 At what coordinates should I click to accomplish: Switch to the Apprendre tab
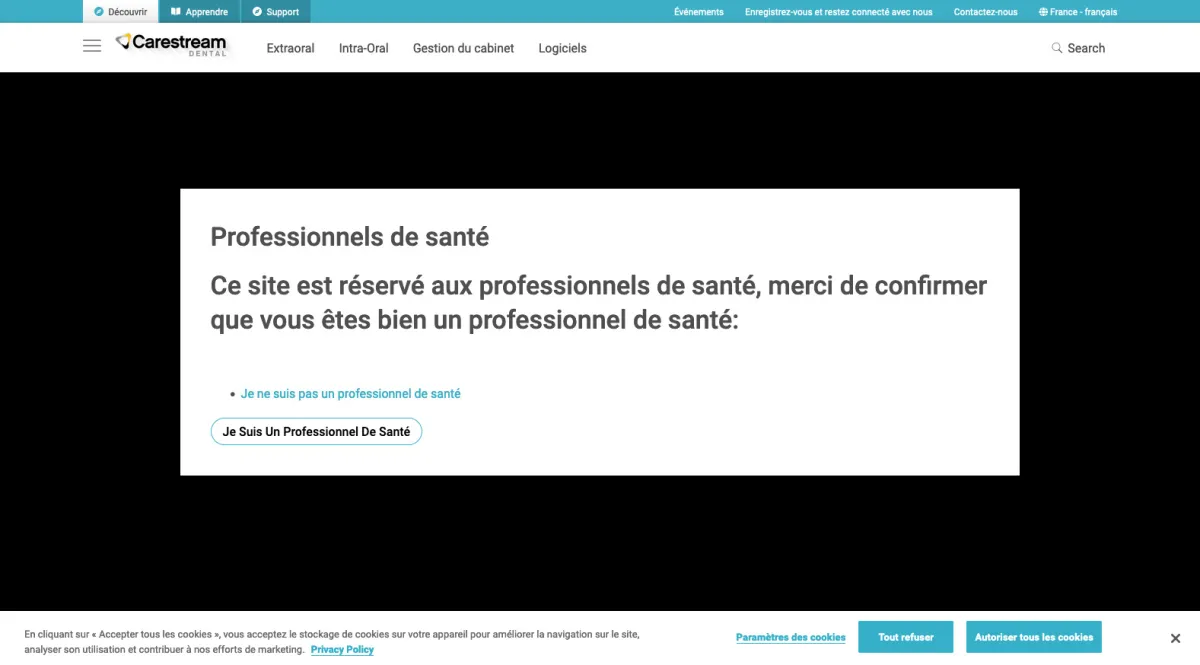coord(199,12)
